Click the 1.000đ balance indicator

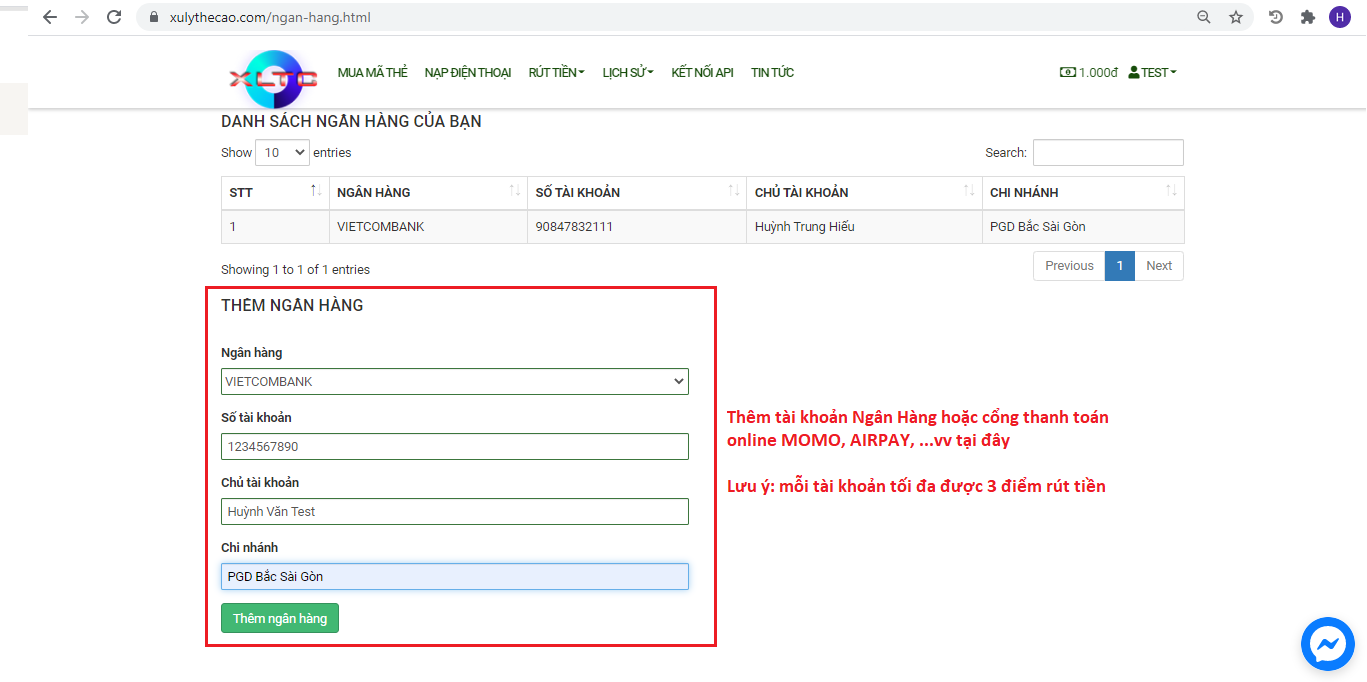[x=1089, y=72]
